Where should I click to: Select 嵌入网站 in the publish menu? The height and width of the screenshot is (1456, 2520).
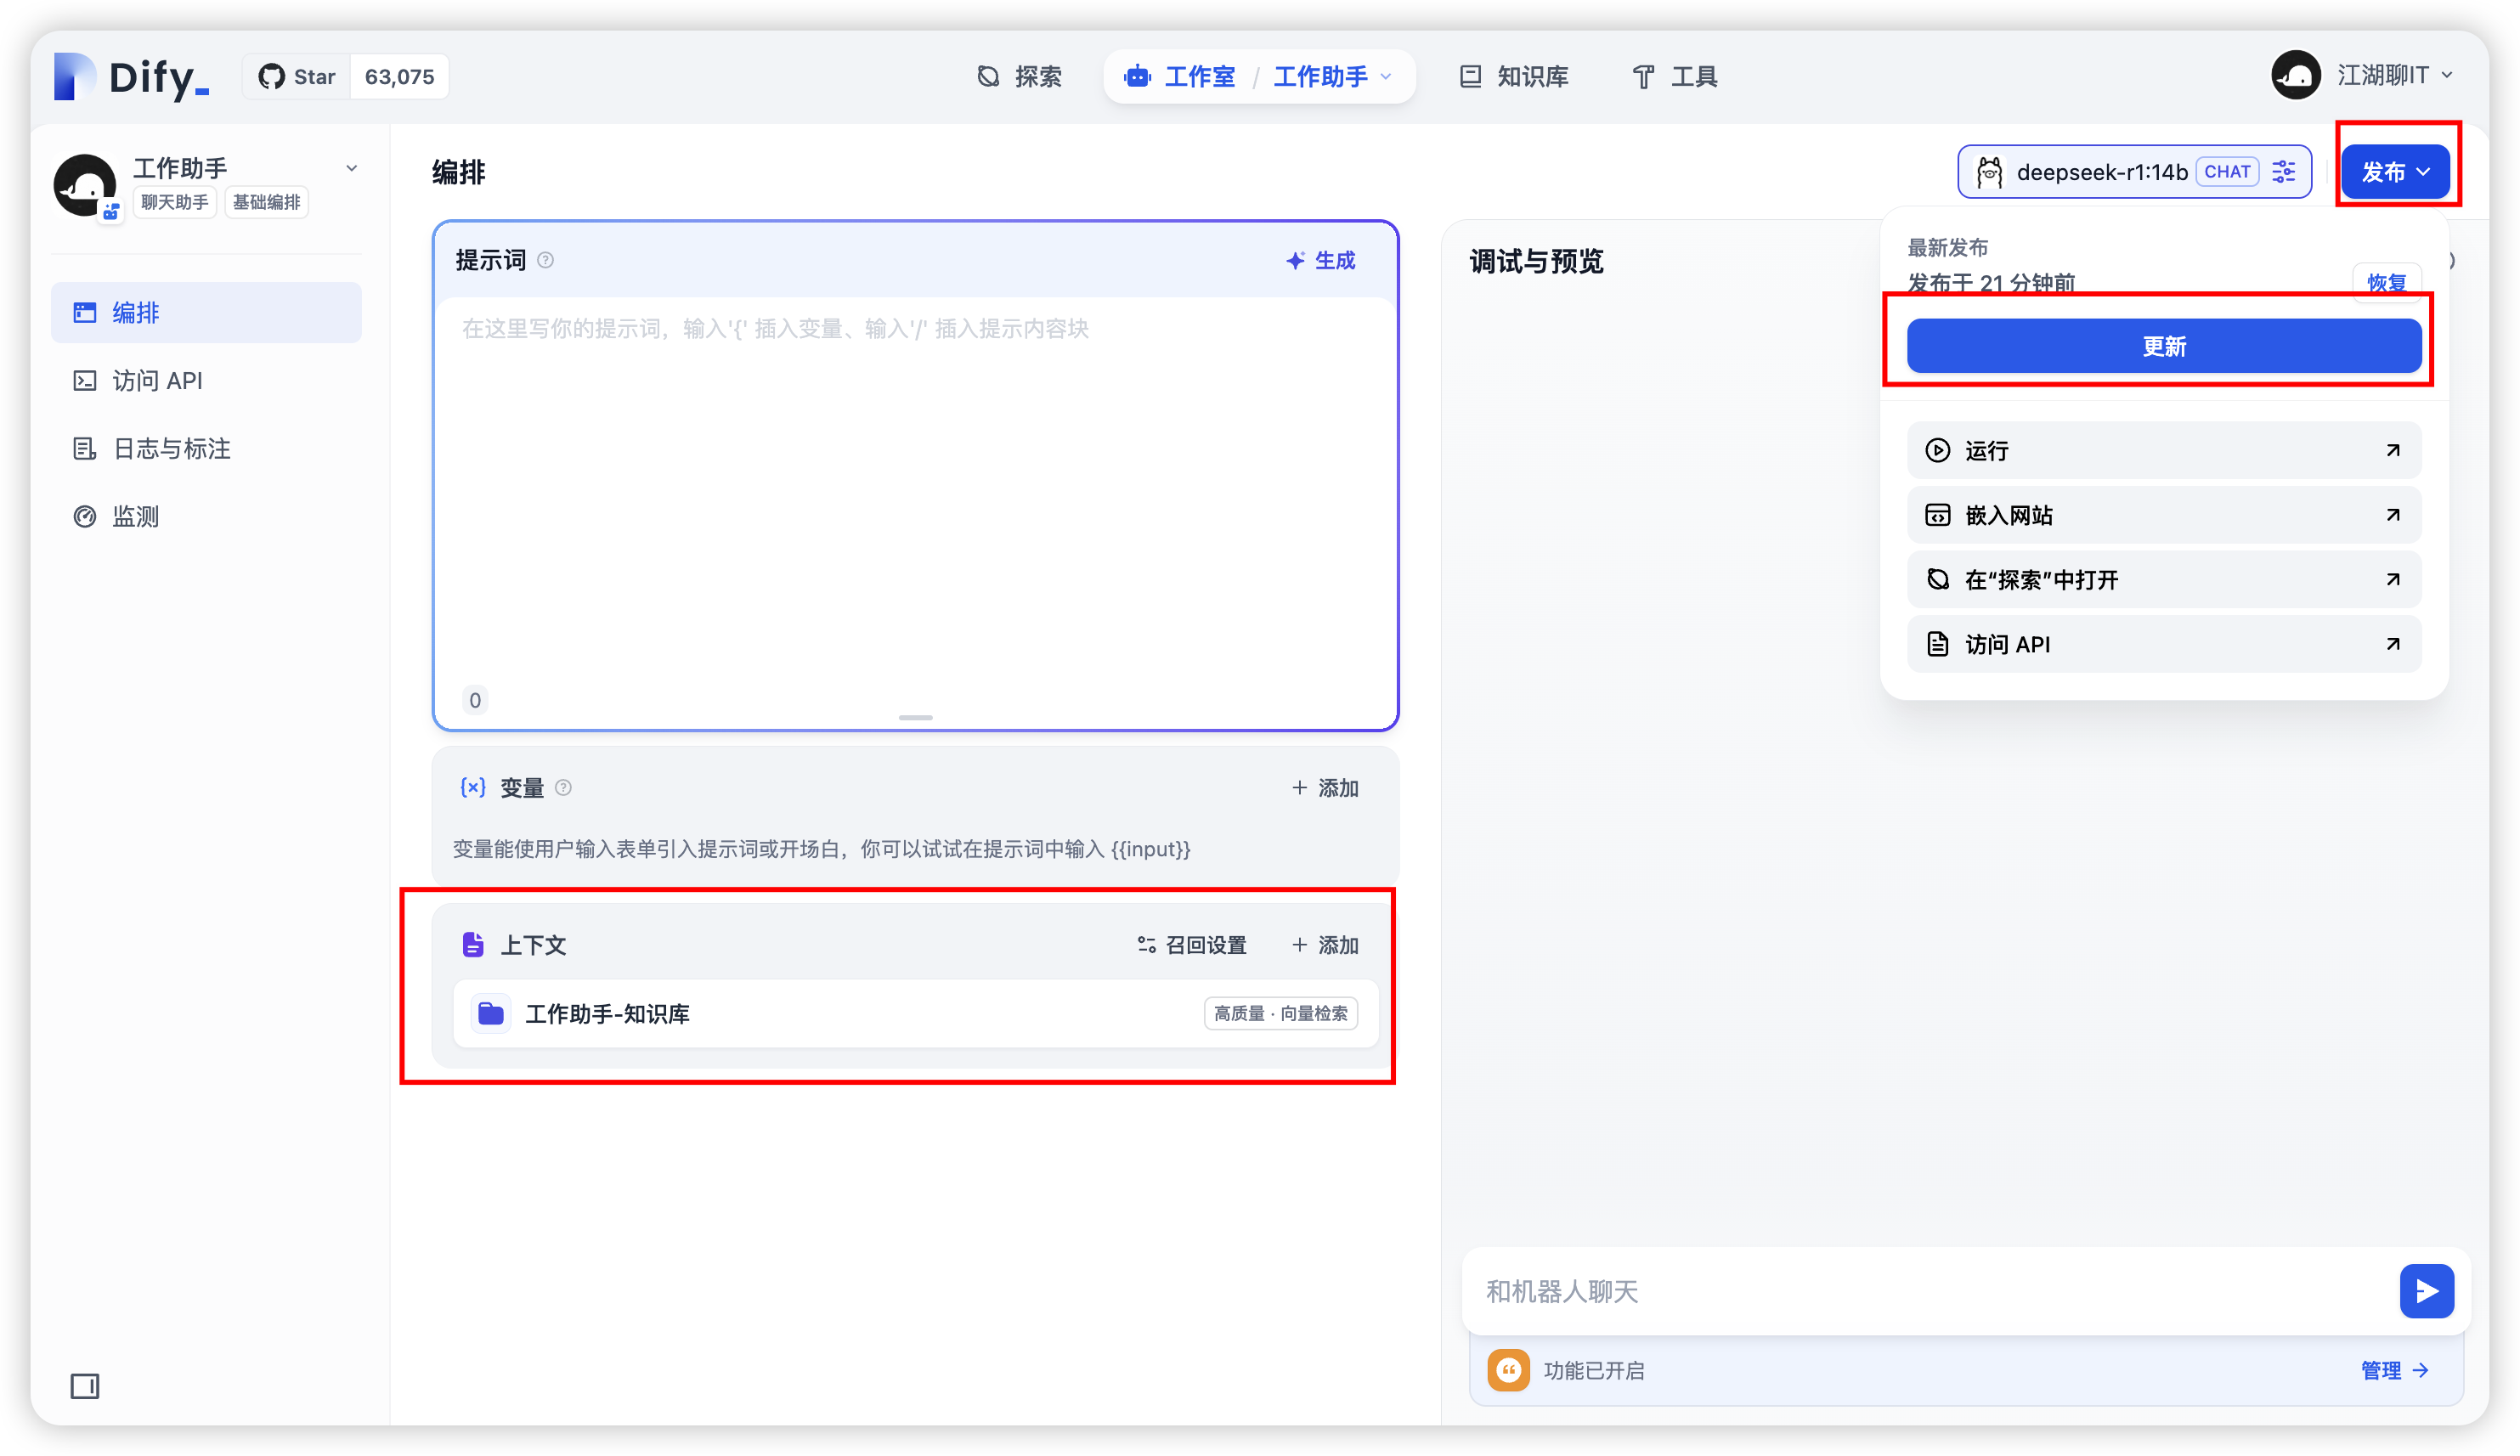2163,515
